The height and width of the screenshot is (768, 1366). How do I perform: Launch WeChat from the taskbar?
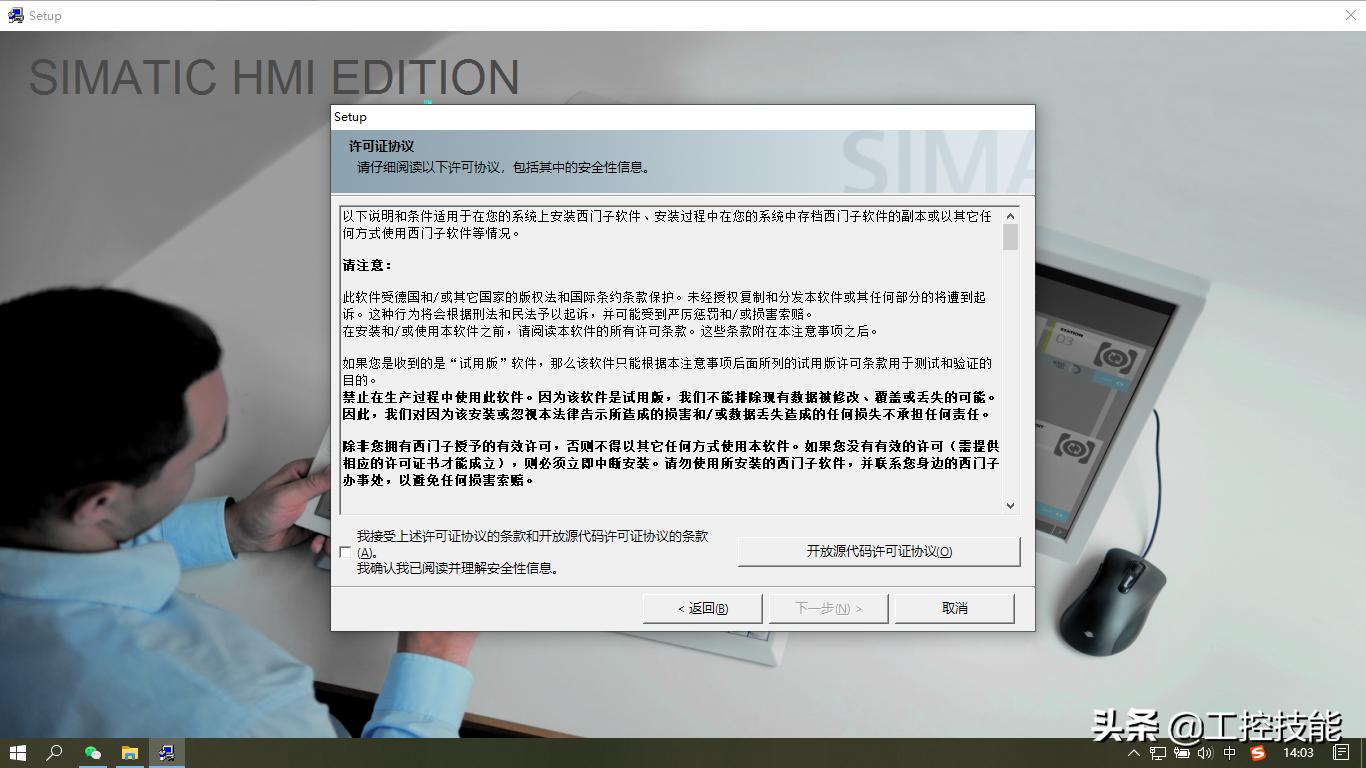tap(93, 753)
